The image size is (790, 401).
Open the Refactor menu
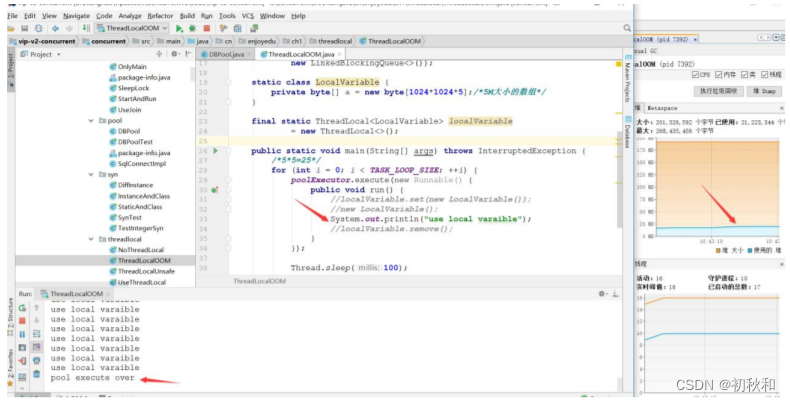[x=160, y=16]
